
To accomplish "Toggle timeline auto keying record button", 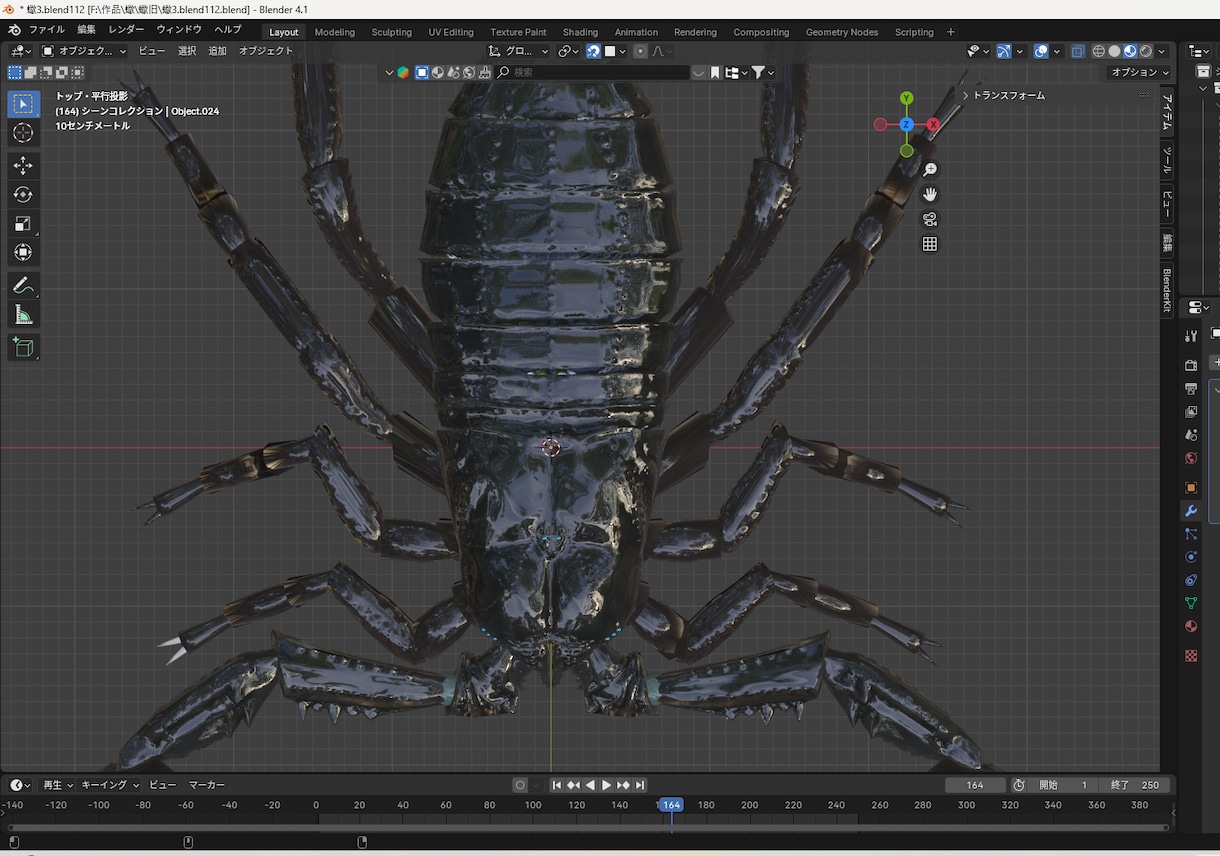I will pyautogui.click(x=520, y=785).
